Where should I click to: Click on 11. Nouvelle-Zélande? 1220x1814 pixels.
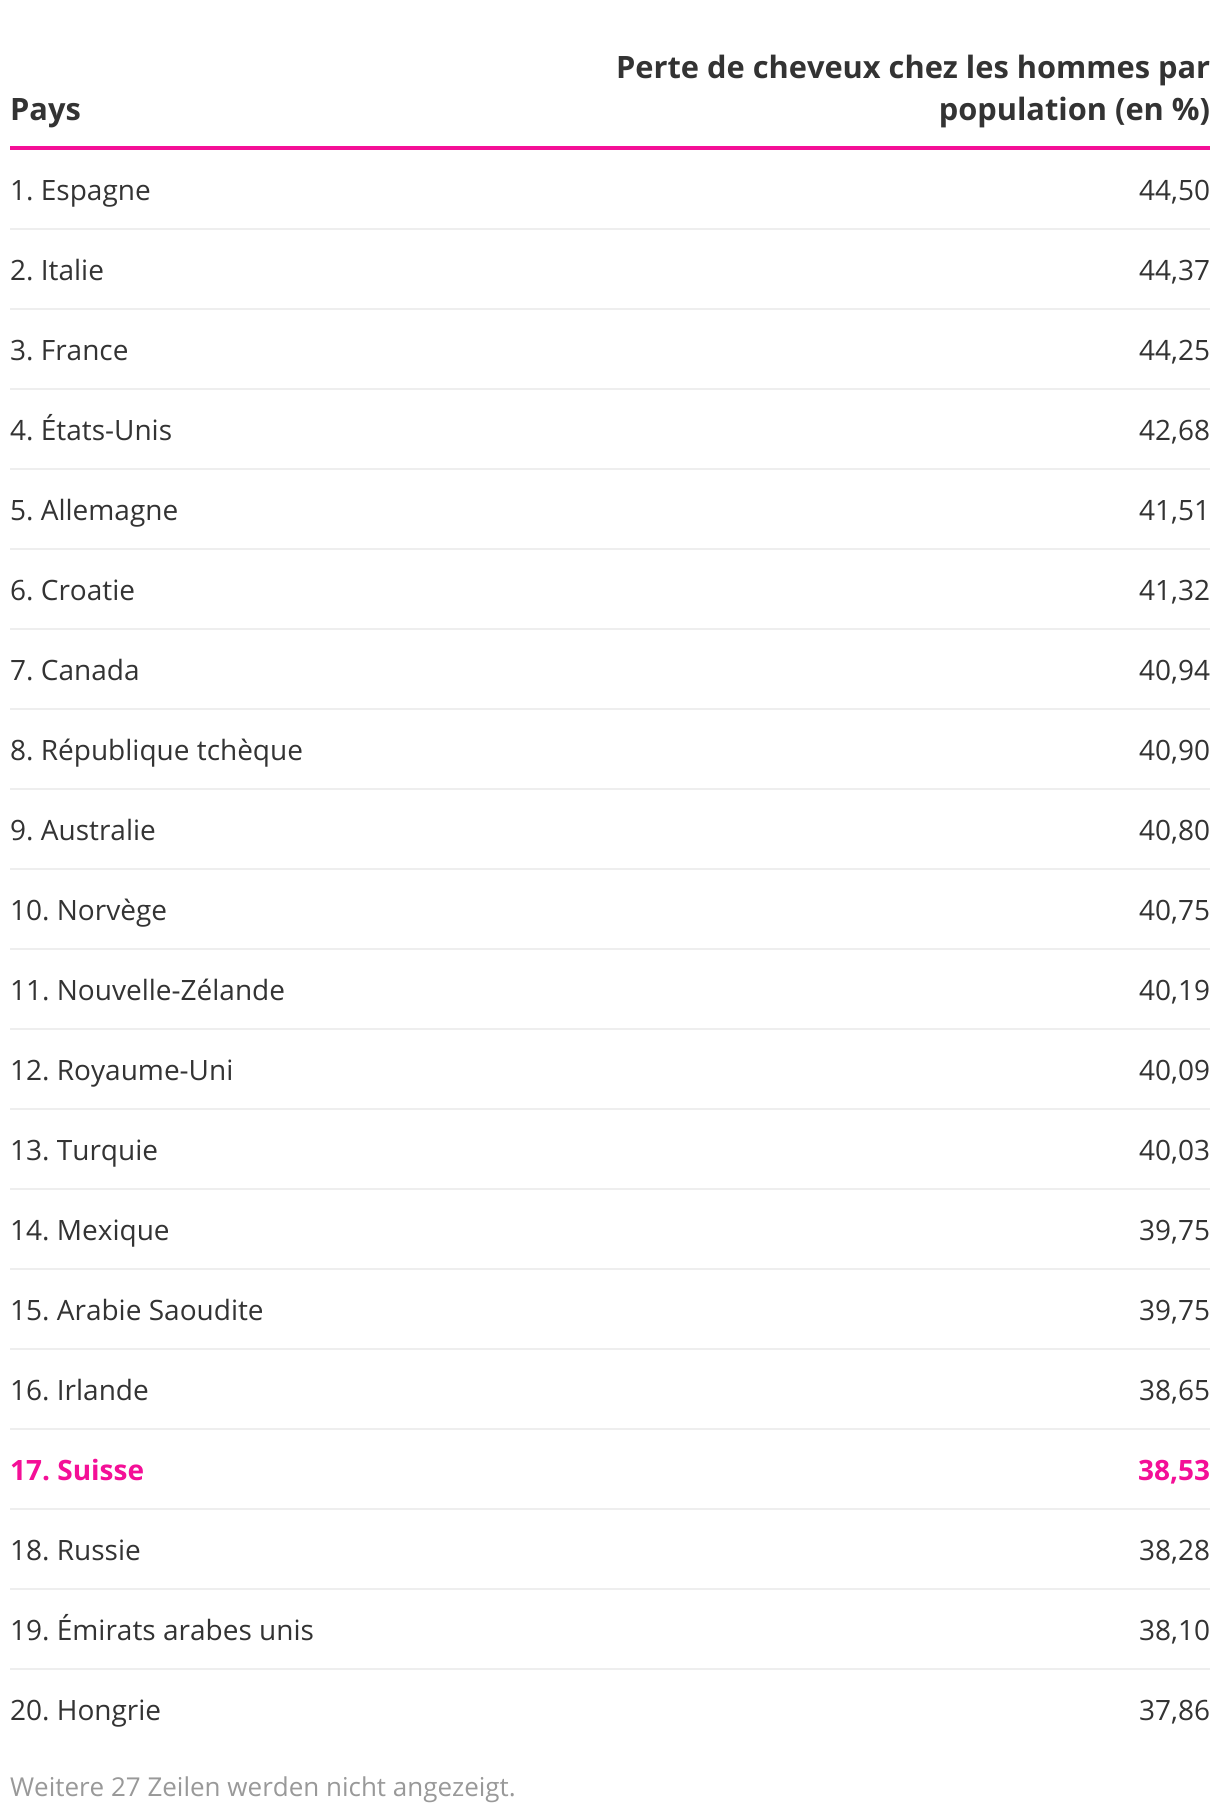click(148, 990)
